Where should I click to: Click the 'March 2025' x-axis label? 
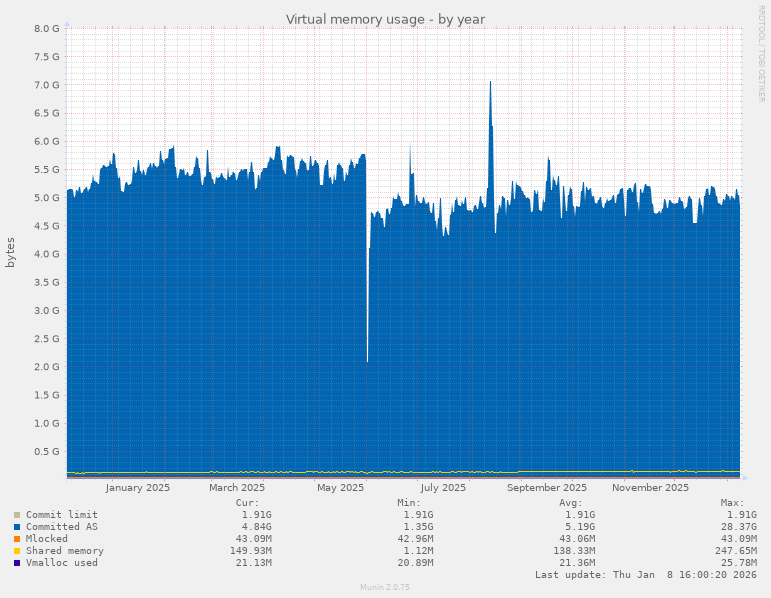pyautogui.click(x=237, y=488)
